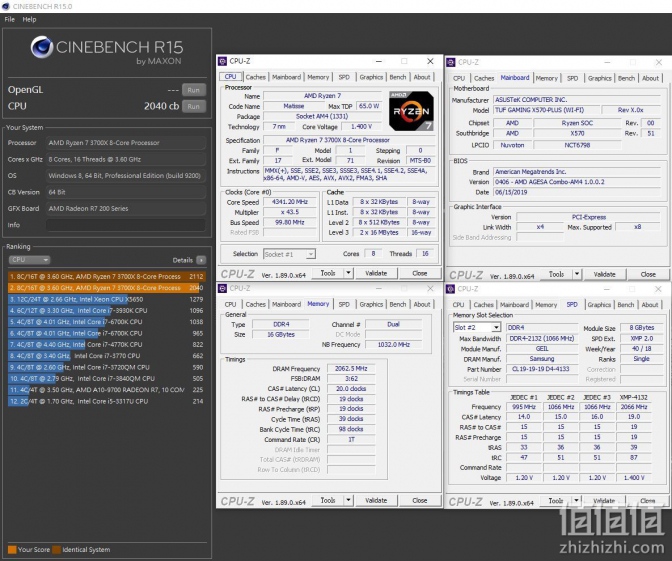
Task: Click Validate in CPU window
Action: tap(376, 273)
